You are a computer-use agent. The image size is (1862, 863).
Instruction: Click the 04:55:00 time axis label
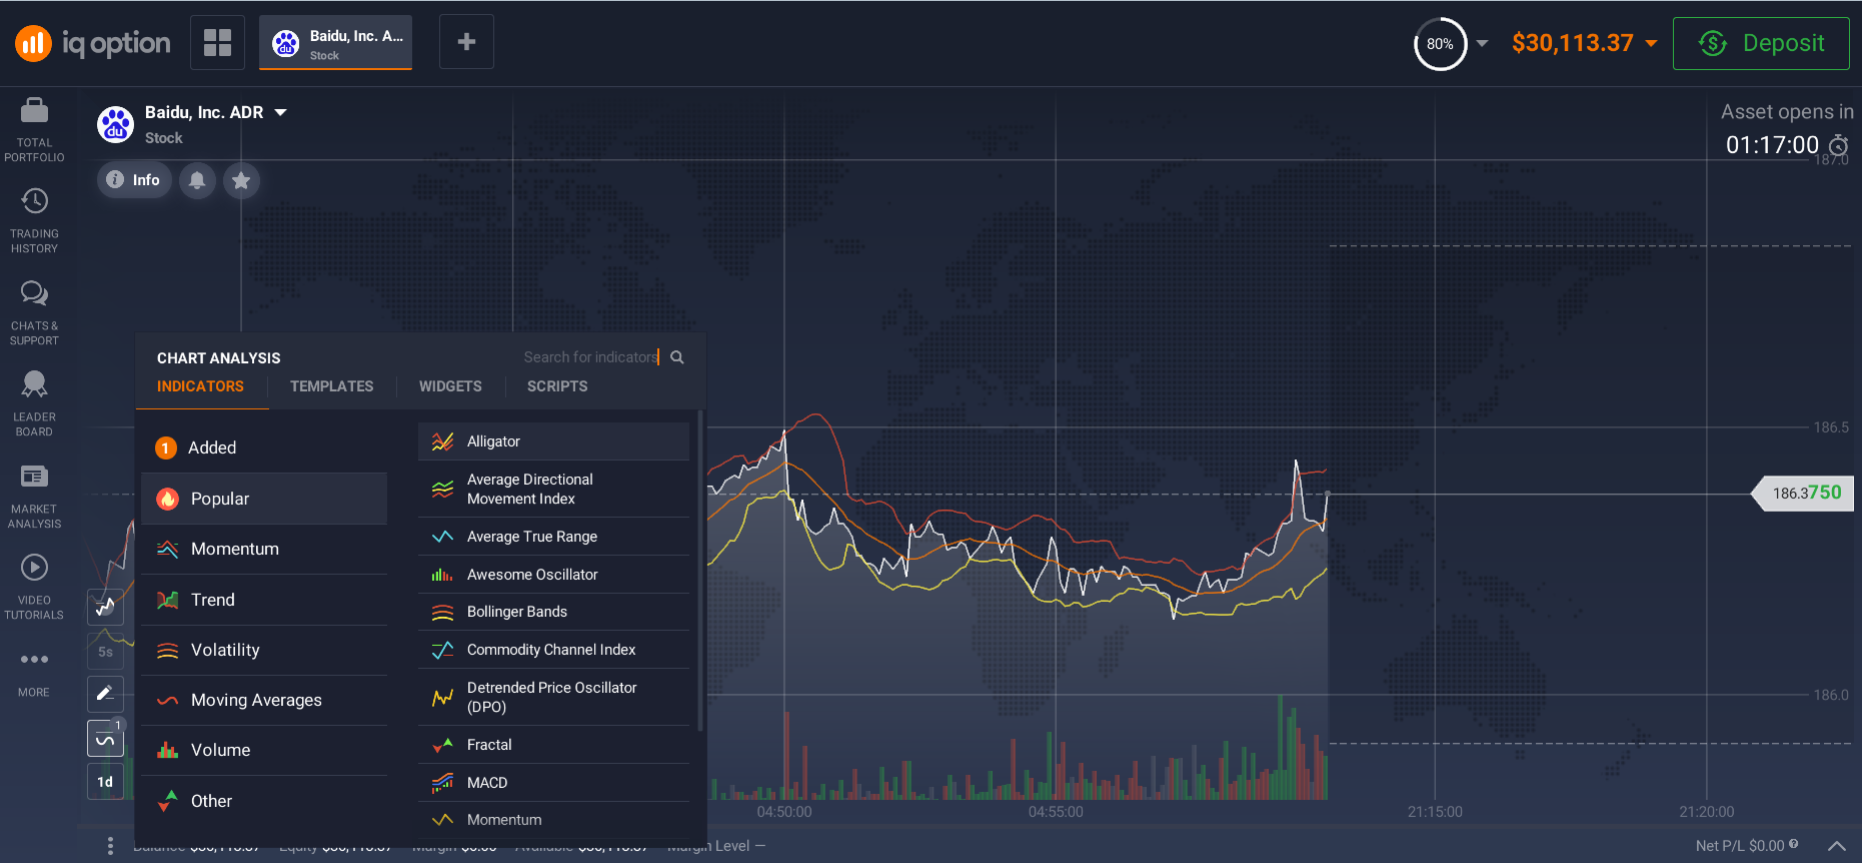[x=1056, y=812]
